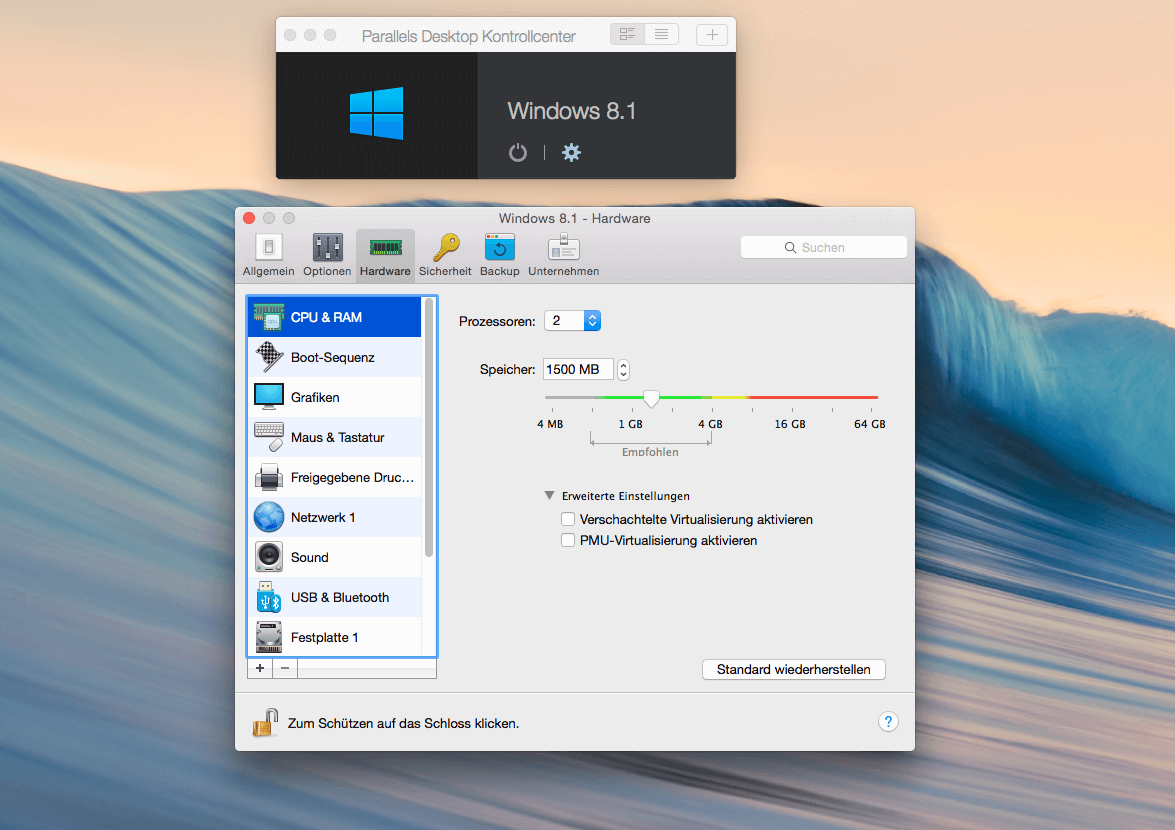Click the CPU & RAM chip icon
Image resolution: width=1175 pixels, height=830 pixels.
(268, 317)
